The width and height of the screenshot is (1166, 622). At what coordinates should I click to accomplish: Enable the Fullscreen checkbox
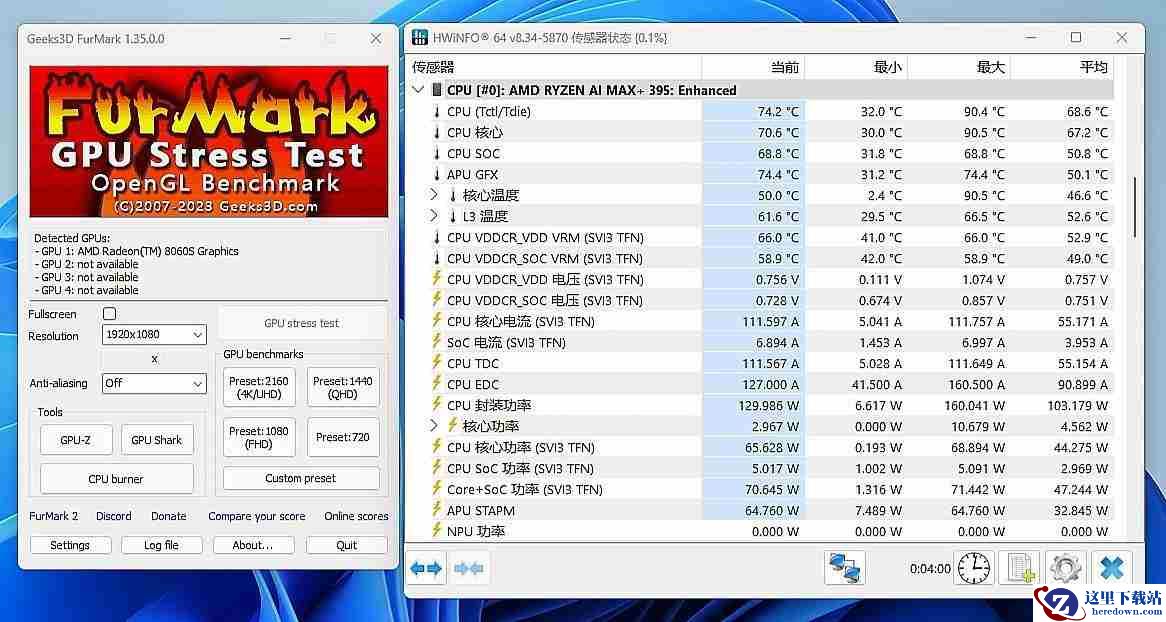pos(110,314)
